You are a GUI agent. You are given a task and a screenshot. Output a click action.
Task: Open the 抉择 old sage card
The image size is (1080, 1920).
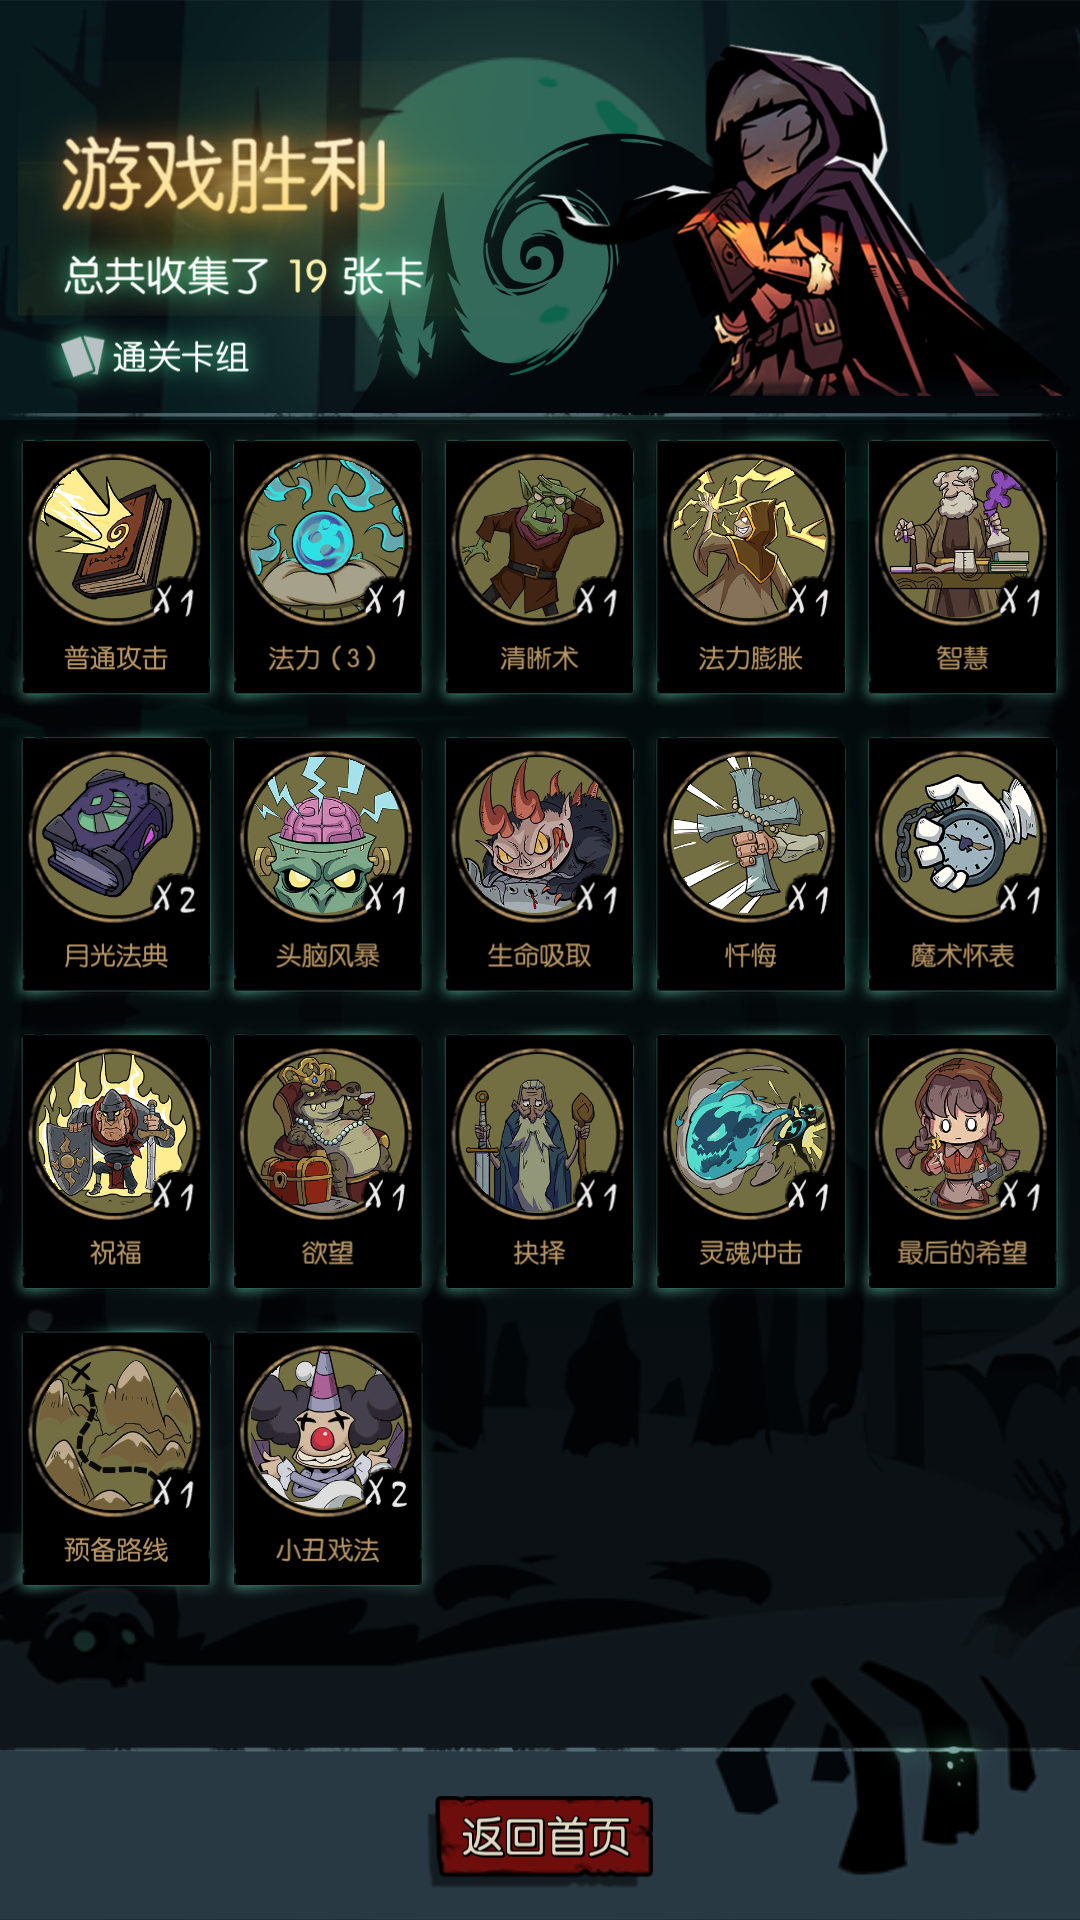tap(539, 1161)
